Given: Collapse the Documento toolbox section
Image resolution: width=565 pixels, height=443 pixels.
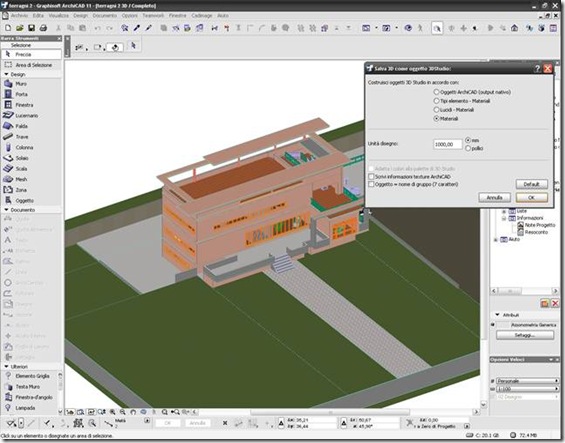Looking at the screenshot, I should tap(6, 209).
